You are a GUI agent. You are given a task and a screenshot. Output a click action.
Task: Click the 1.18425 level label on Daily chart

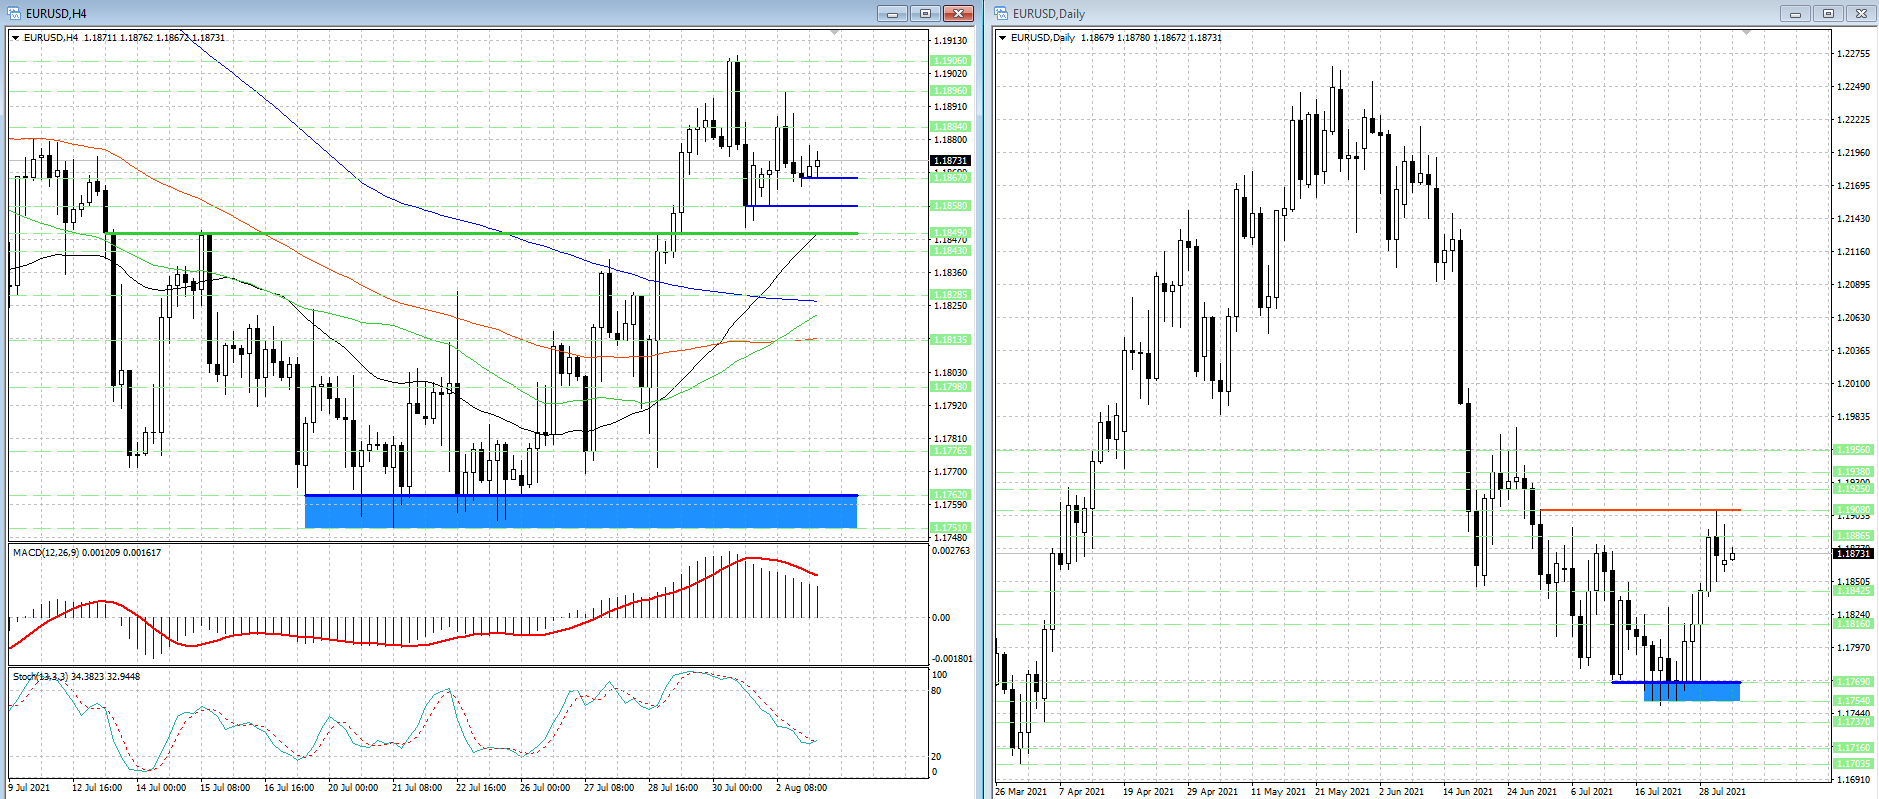tap(1853, 591)
